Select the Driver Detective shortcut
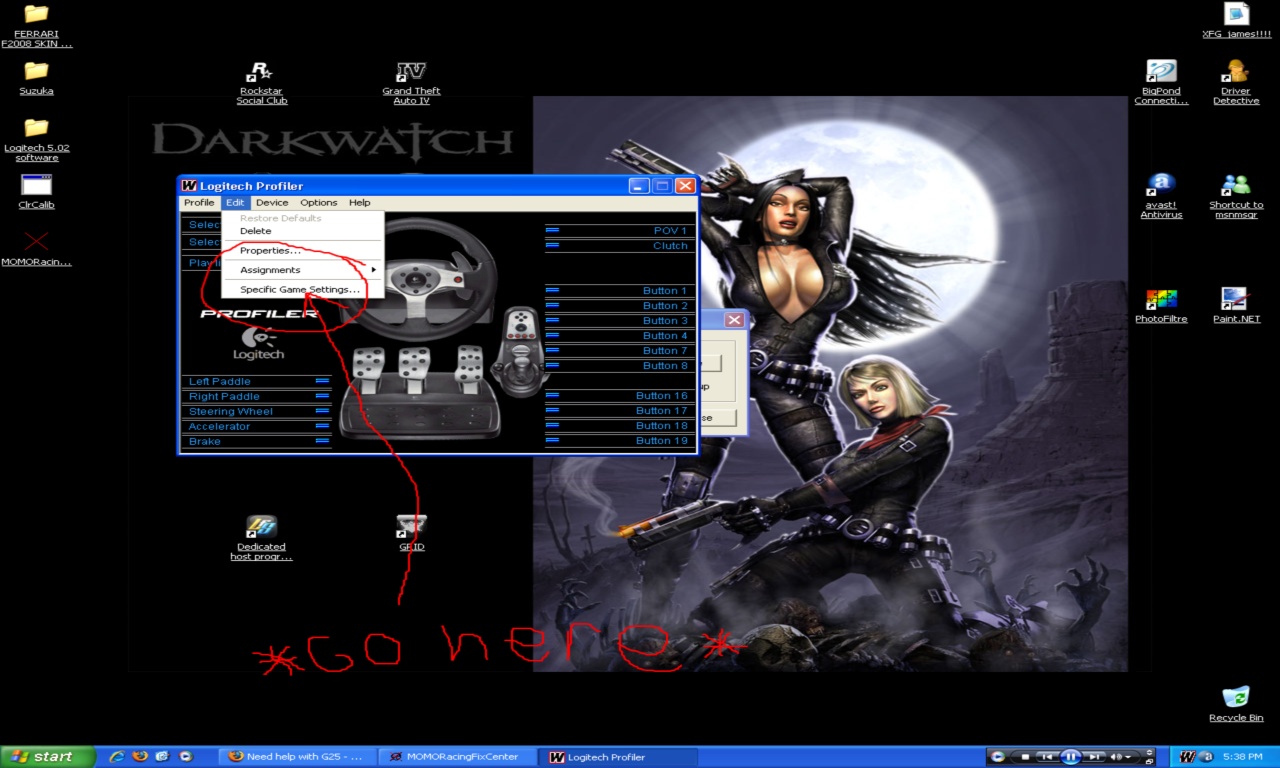 [1236, 83]
